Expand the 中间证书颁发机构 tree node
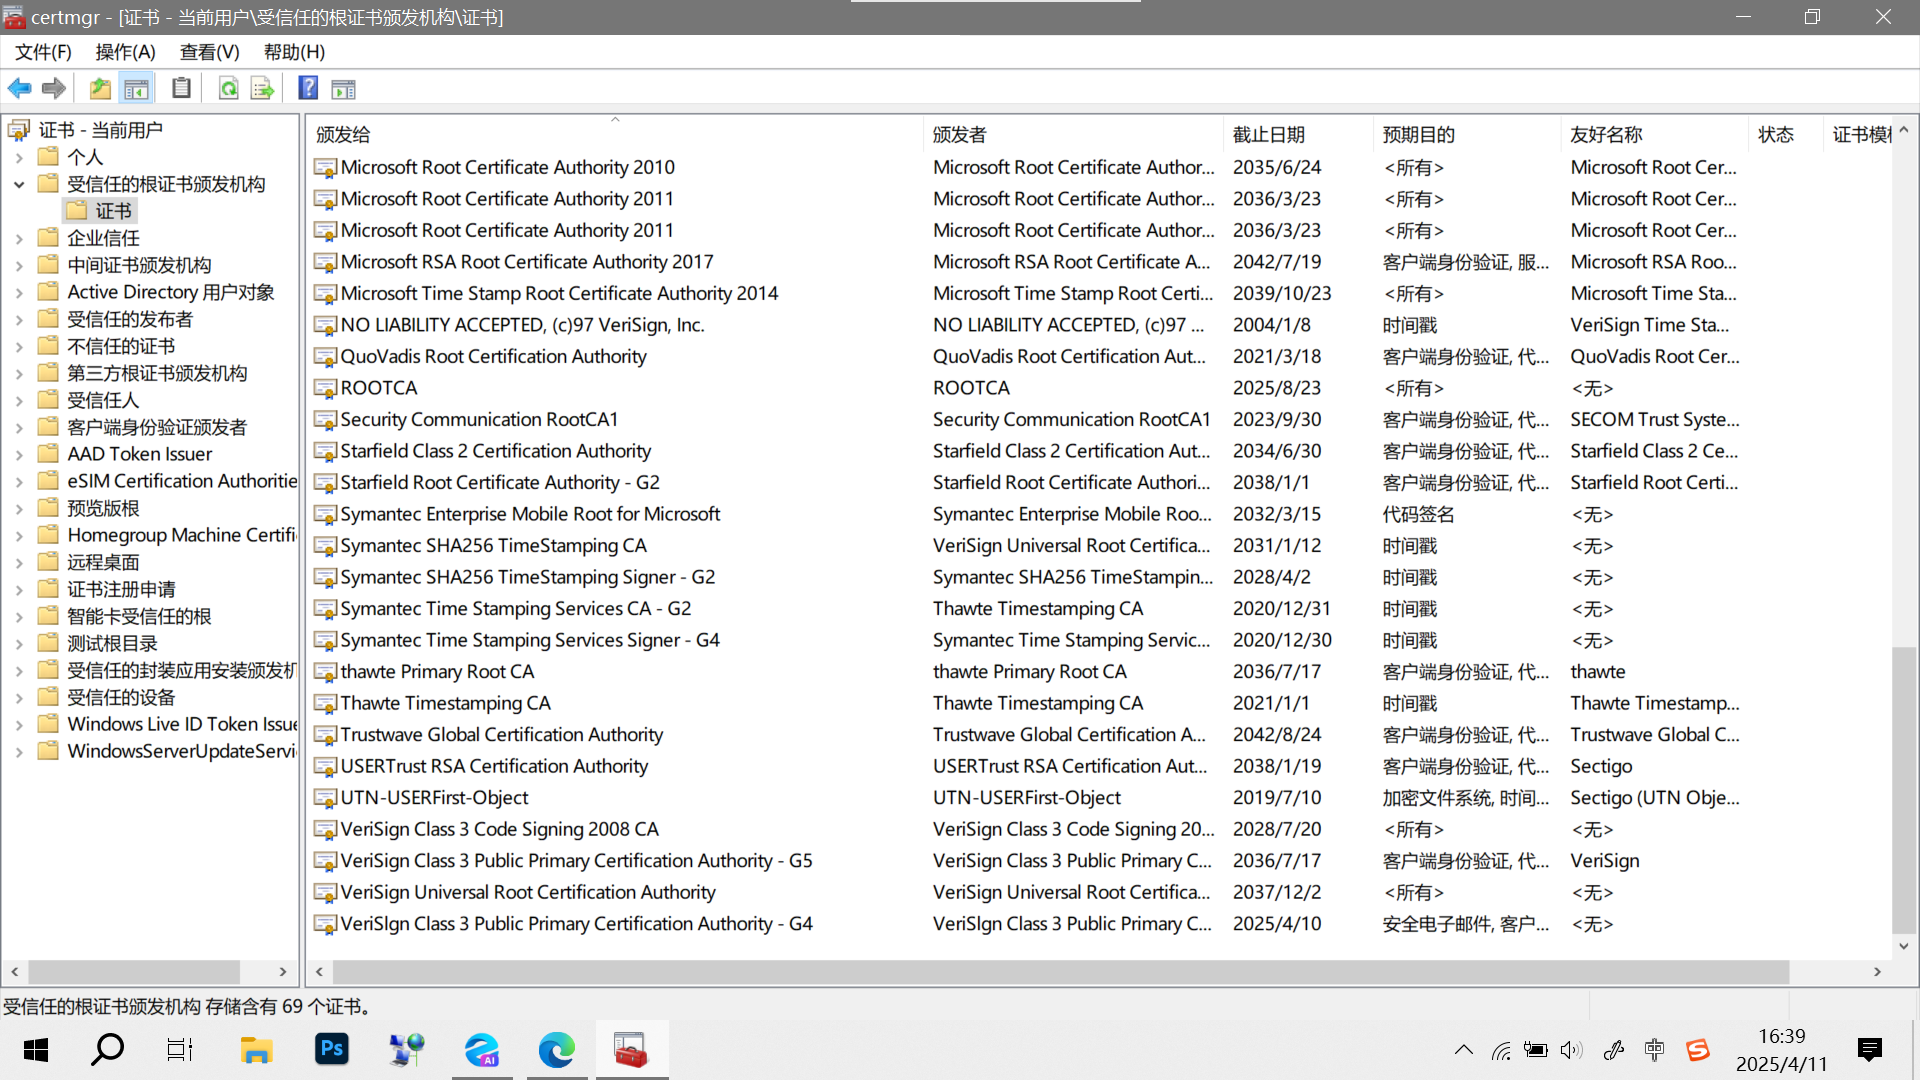This screenshot has height=1080, width=1920. 19,265
